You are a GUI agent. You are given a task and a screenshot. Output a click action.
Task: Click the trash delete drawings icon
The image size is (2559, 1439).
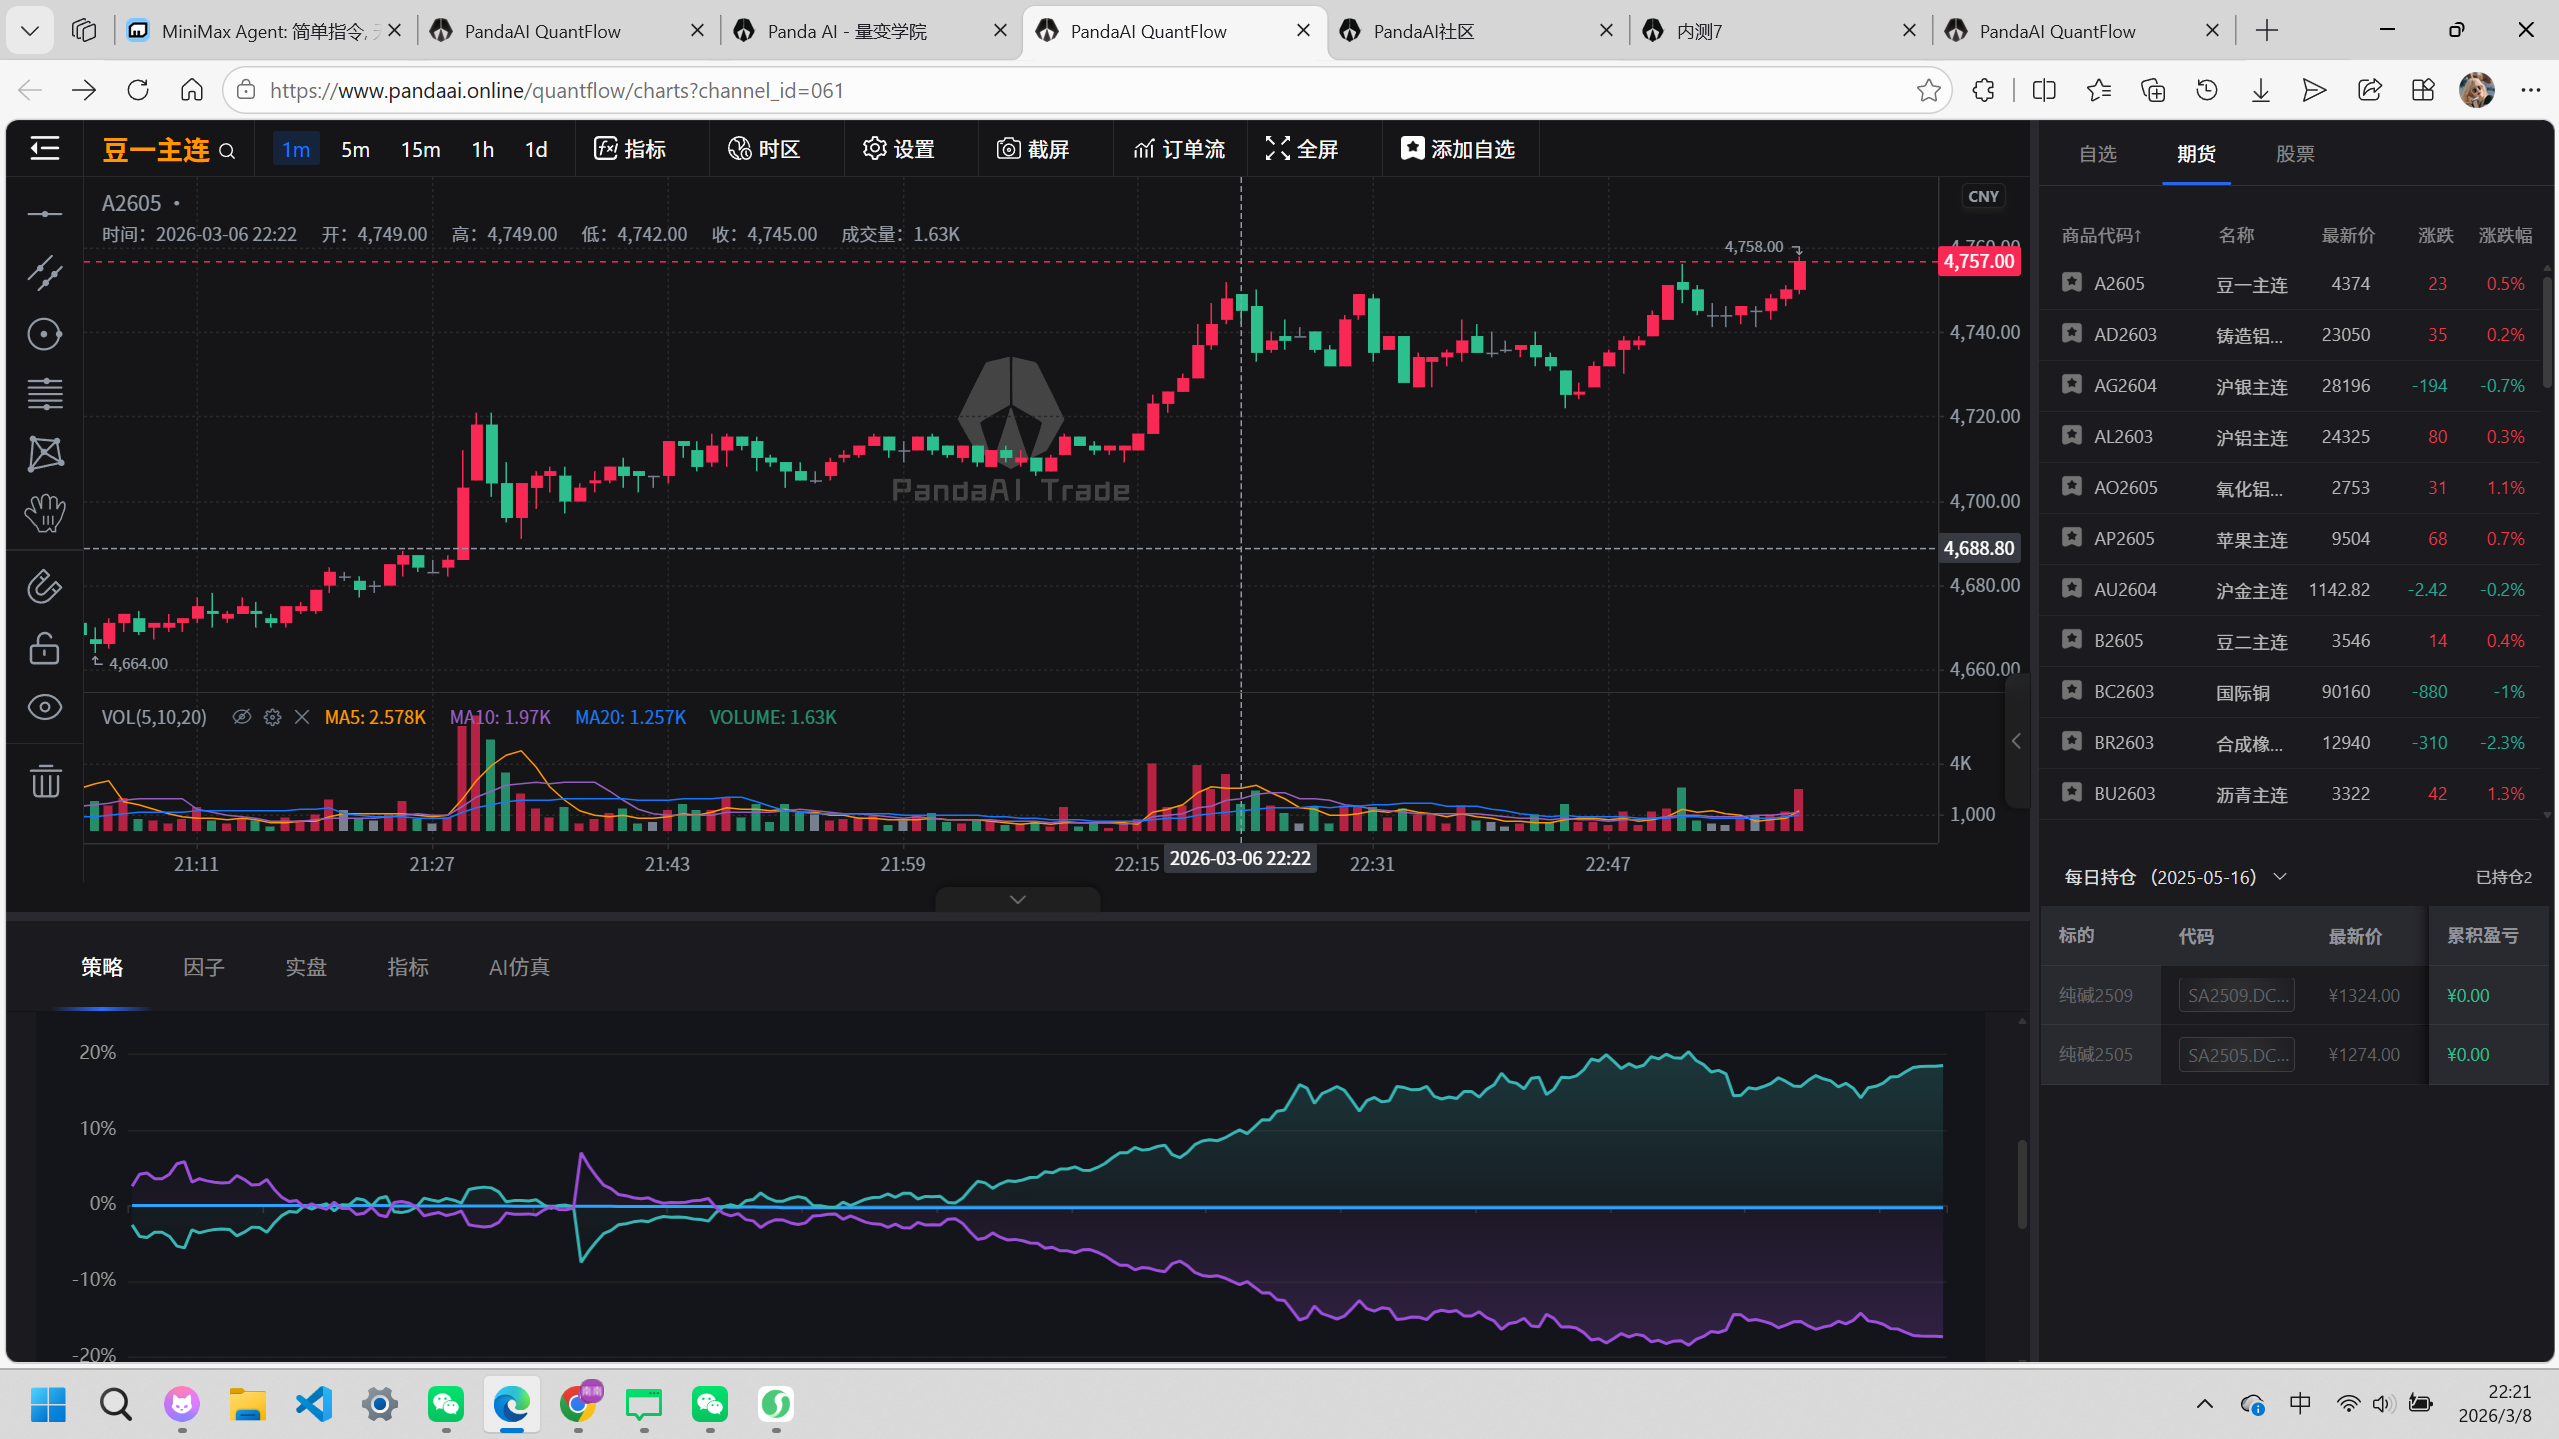(45, 780)
